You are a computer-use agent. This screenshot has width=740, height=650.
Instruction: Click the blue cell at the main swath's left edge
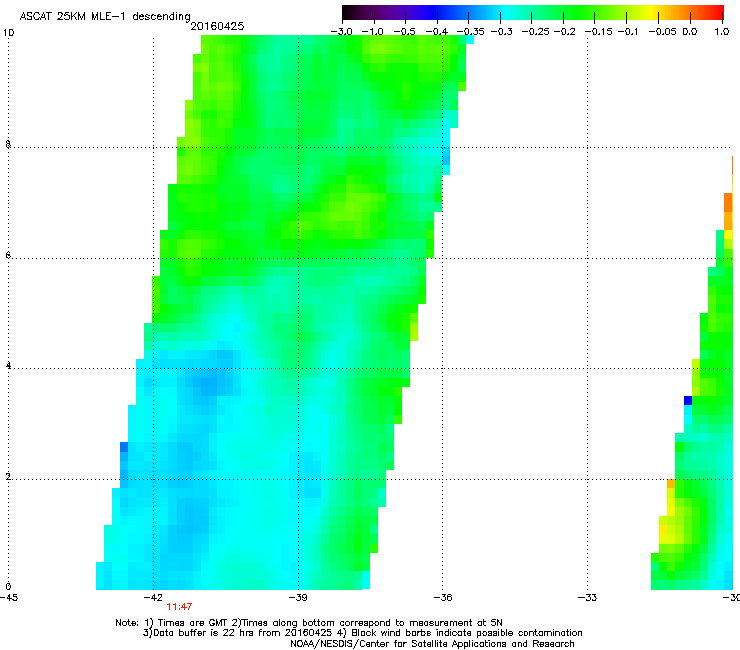pos(124,447)
